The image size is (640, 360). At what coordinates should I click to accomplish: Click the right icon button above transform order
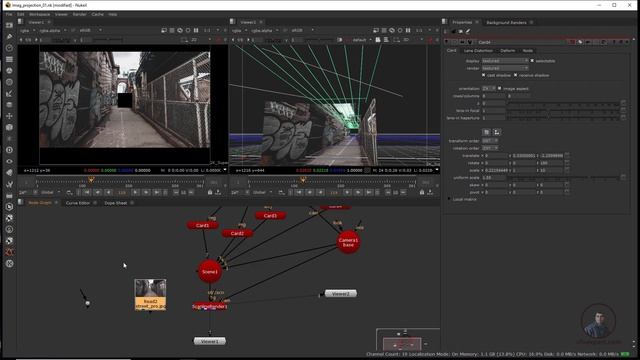point(497,132)
